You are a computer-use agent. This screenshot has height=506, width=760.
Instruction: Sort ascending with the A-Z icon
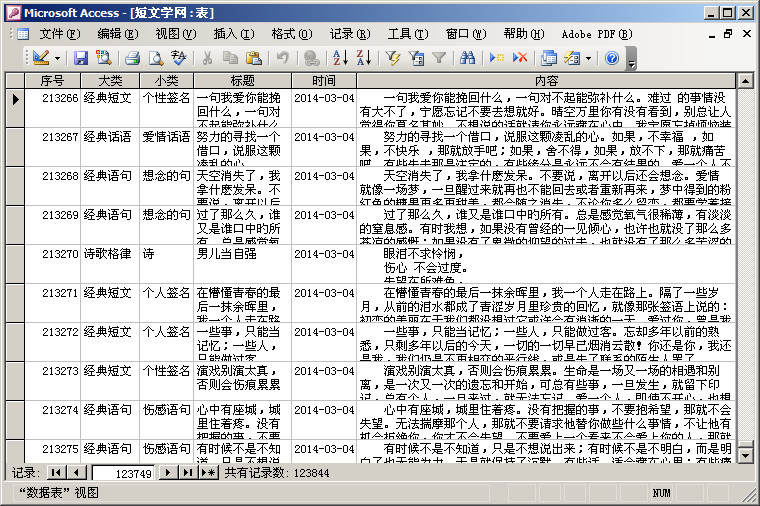340,58
